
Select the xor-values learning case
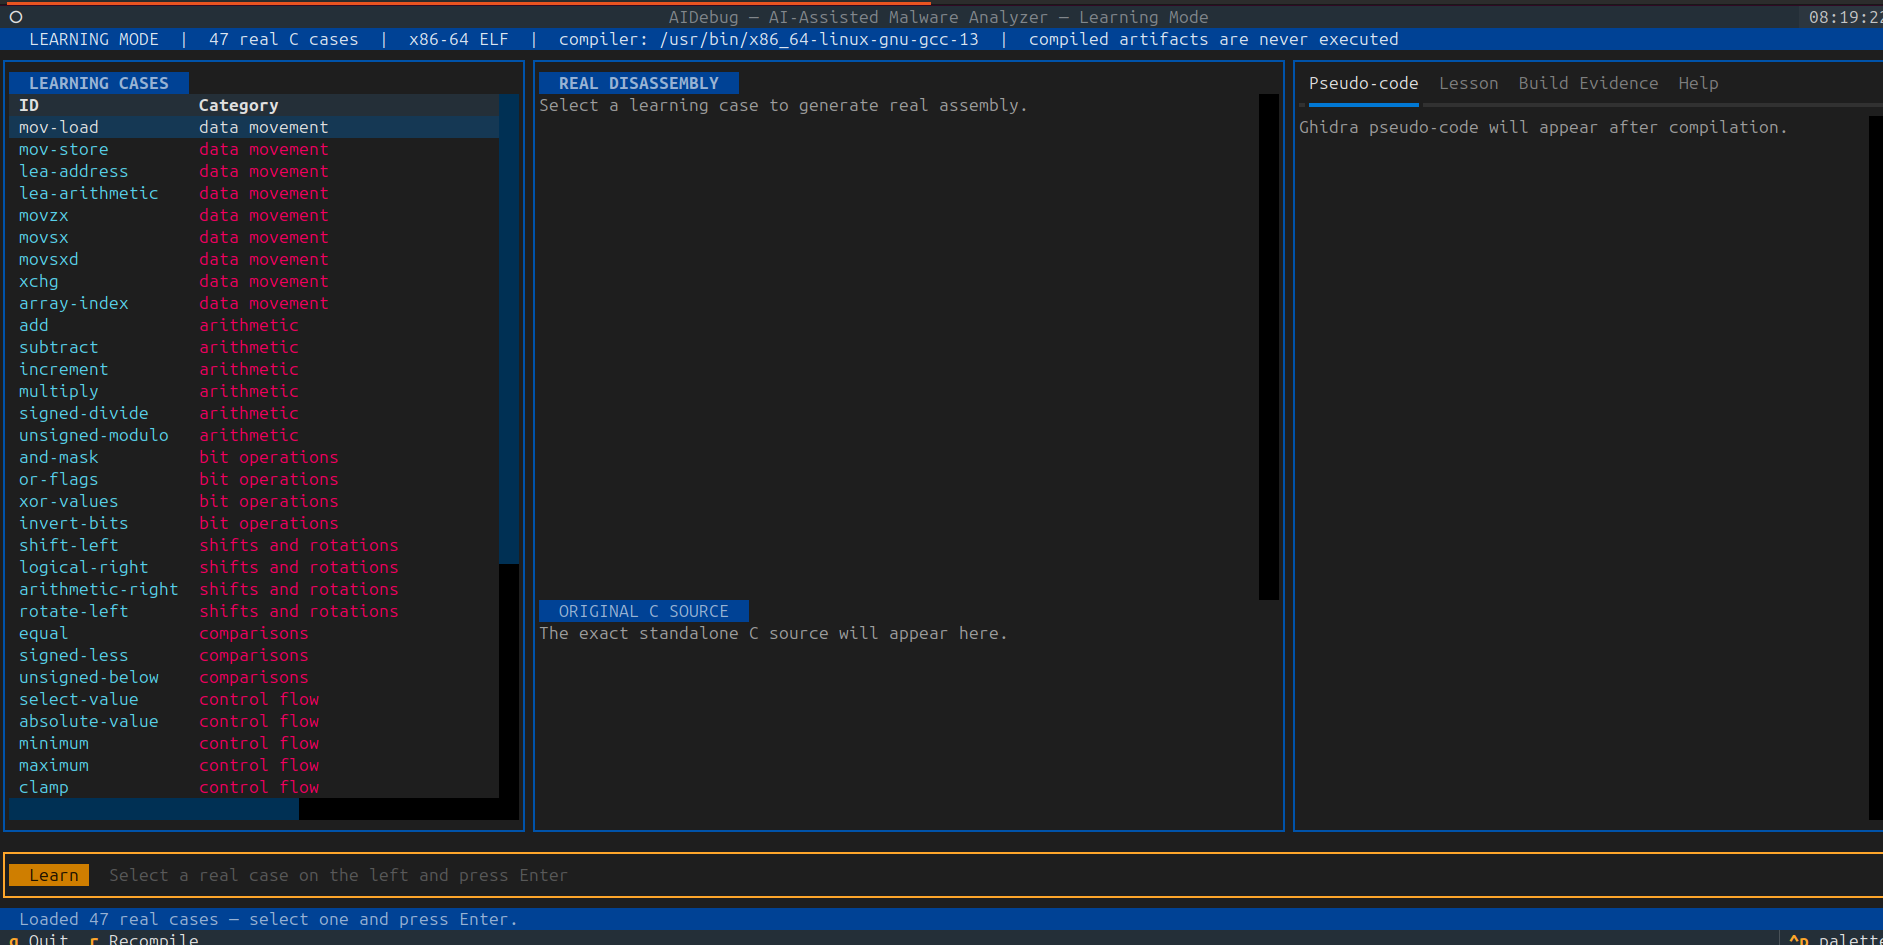click(254, 501)
